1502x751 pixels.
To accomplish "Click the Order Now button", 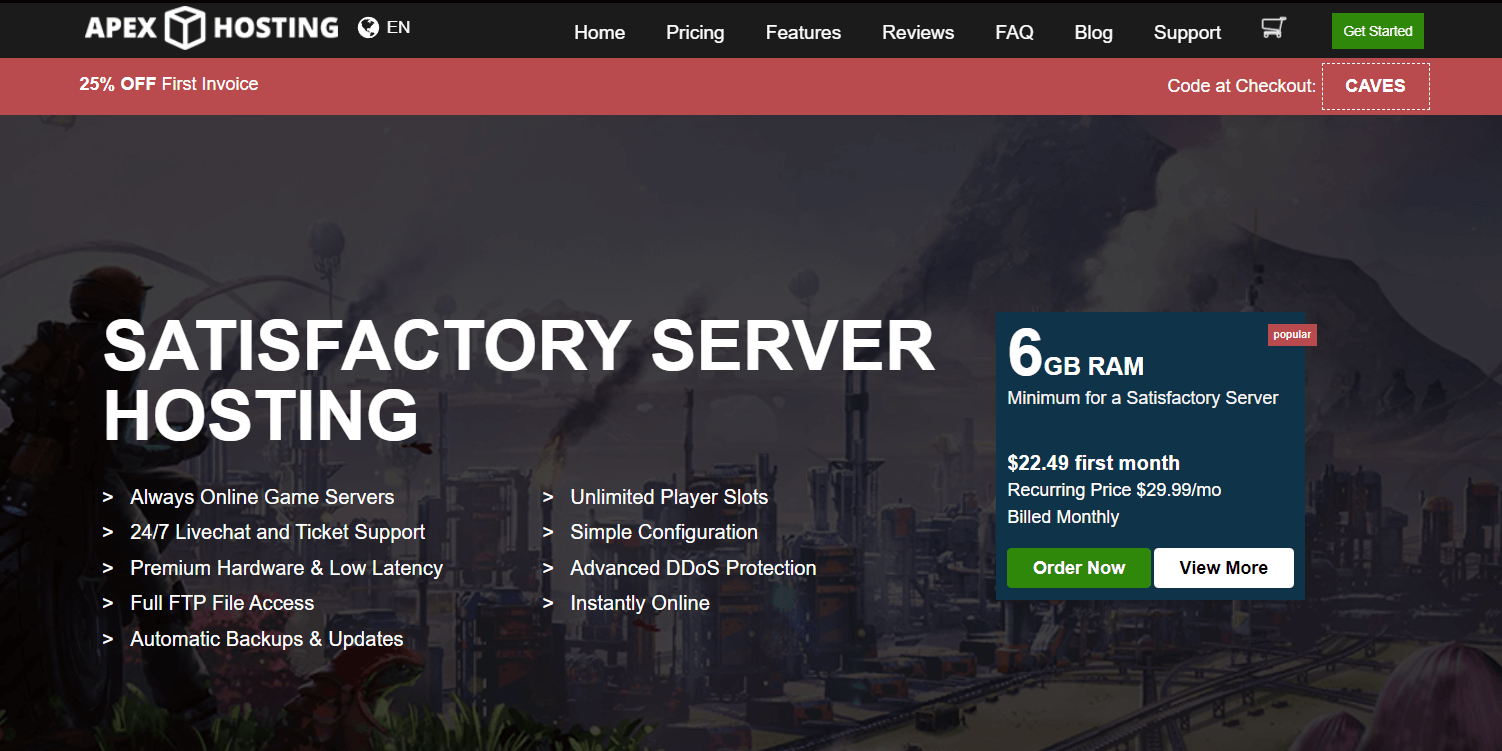I will 1079,568.
